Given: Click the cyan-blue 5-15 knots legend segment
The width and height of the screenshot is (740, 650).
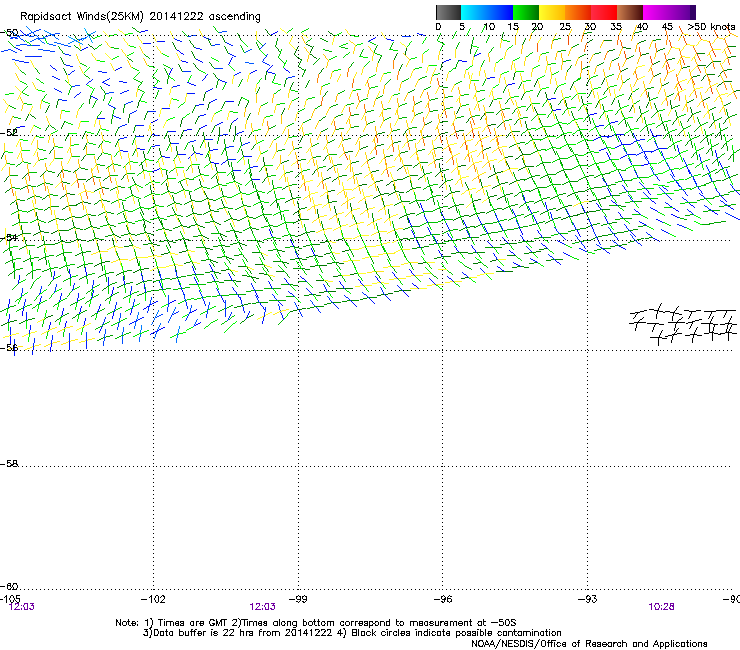Looking at the screenshot, I should click(x=487, y=12).
